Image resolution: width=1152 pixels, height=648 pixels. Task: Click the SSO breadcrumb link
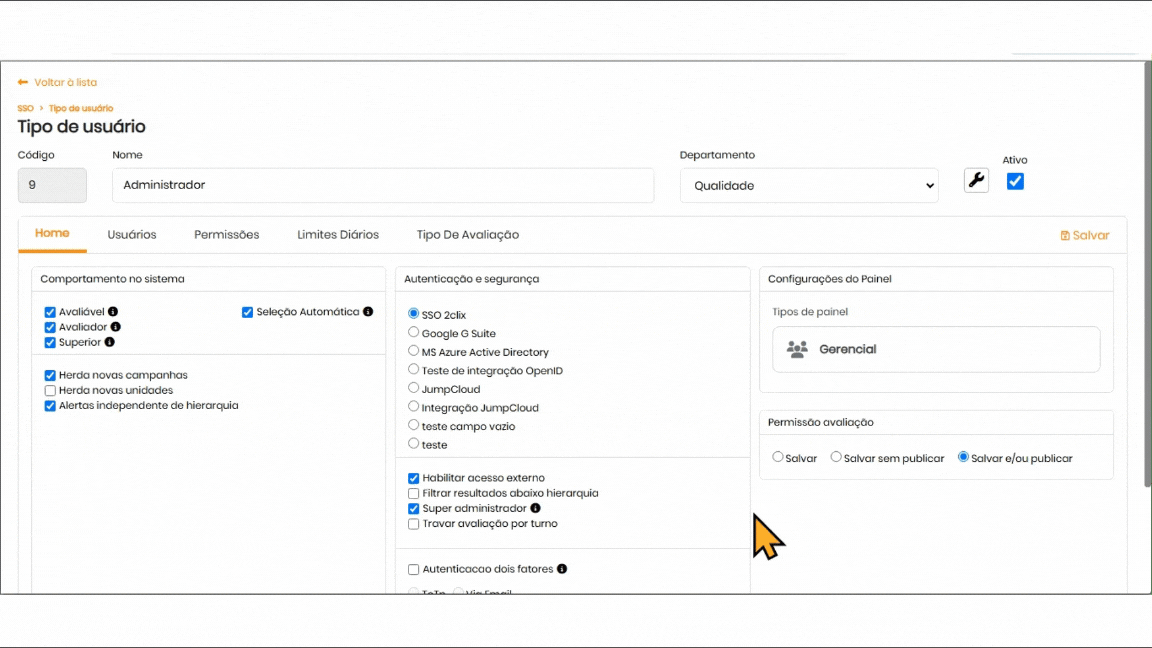click(x=25, y=108)
